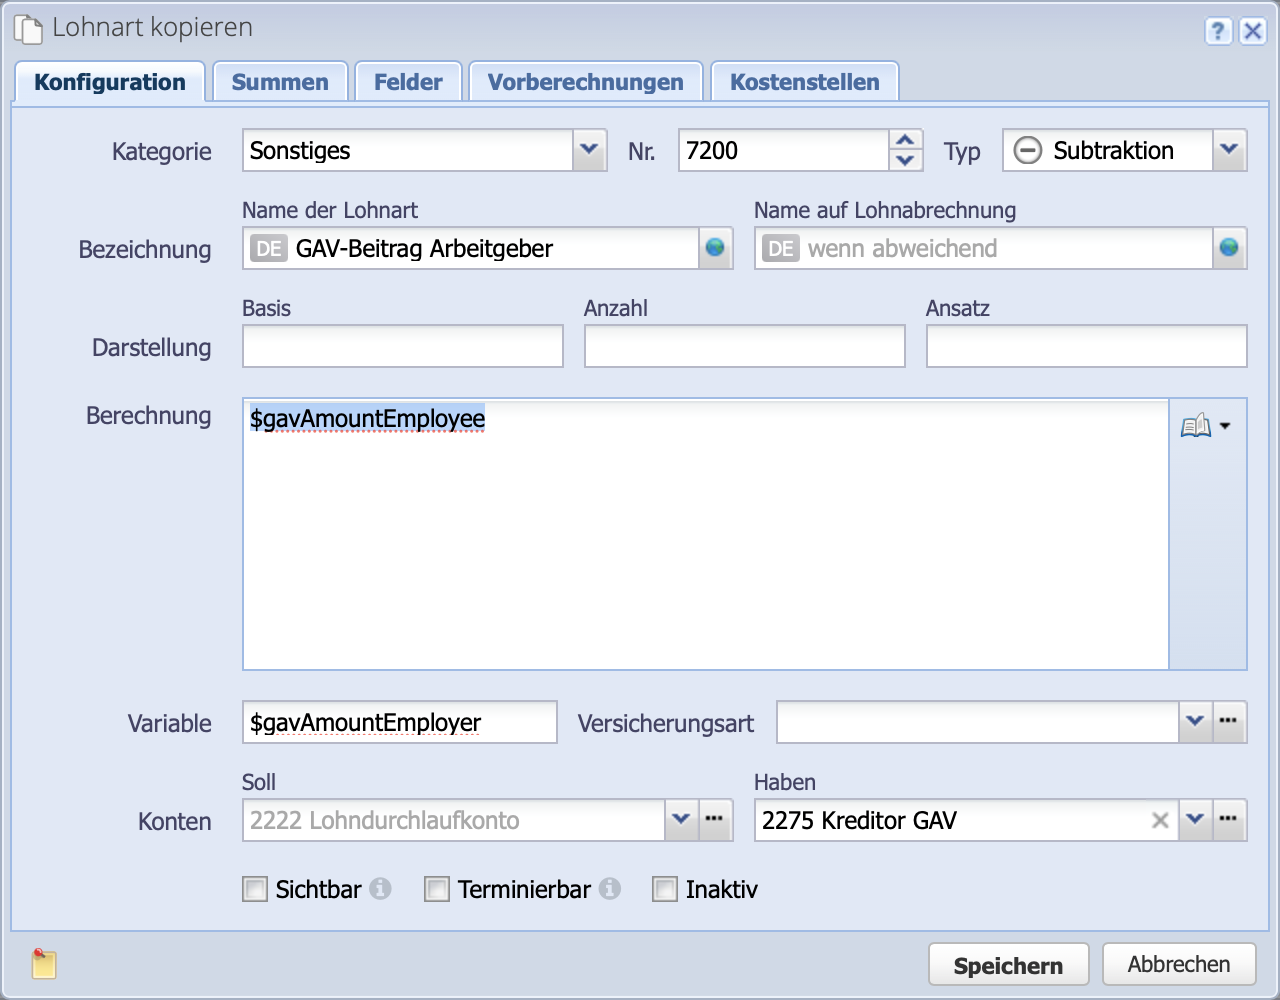
Task: Cancel the dialog via Abbrechen
Action: pyautogui.click(x=1179, y=963)
